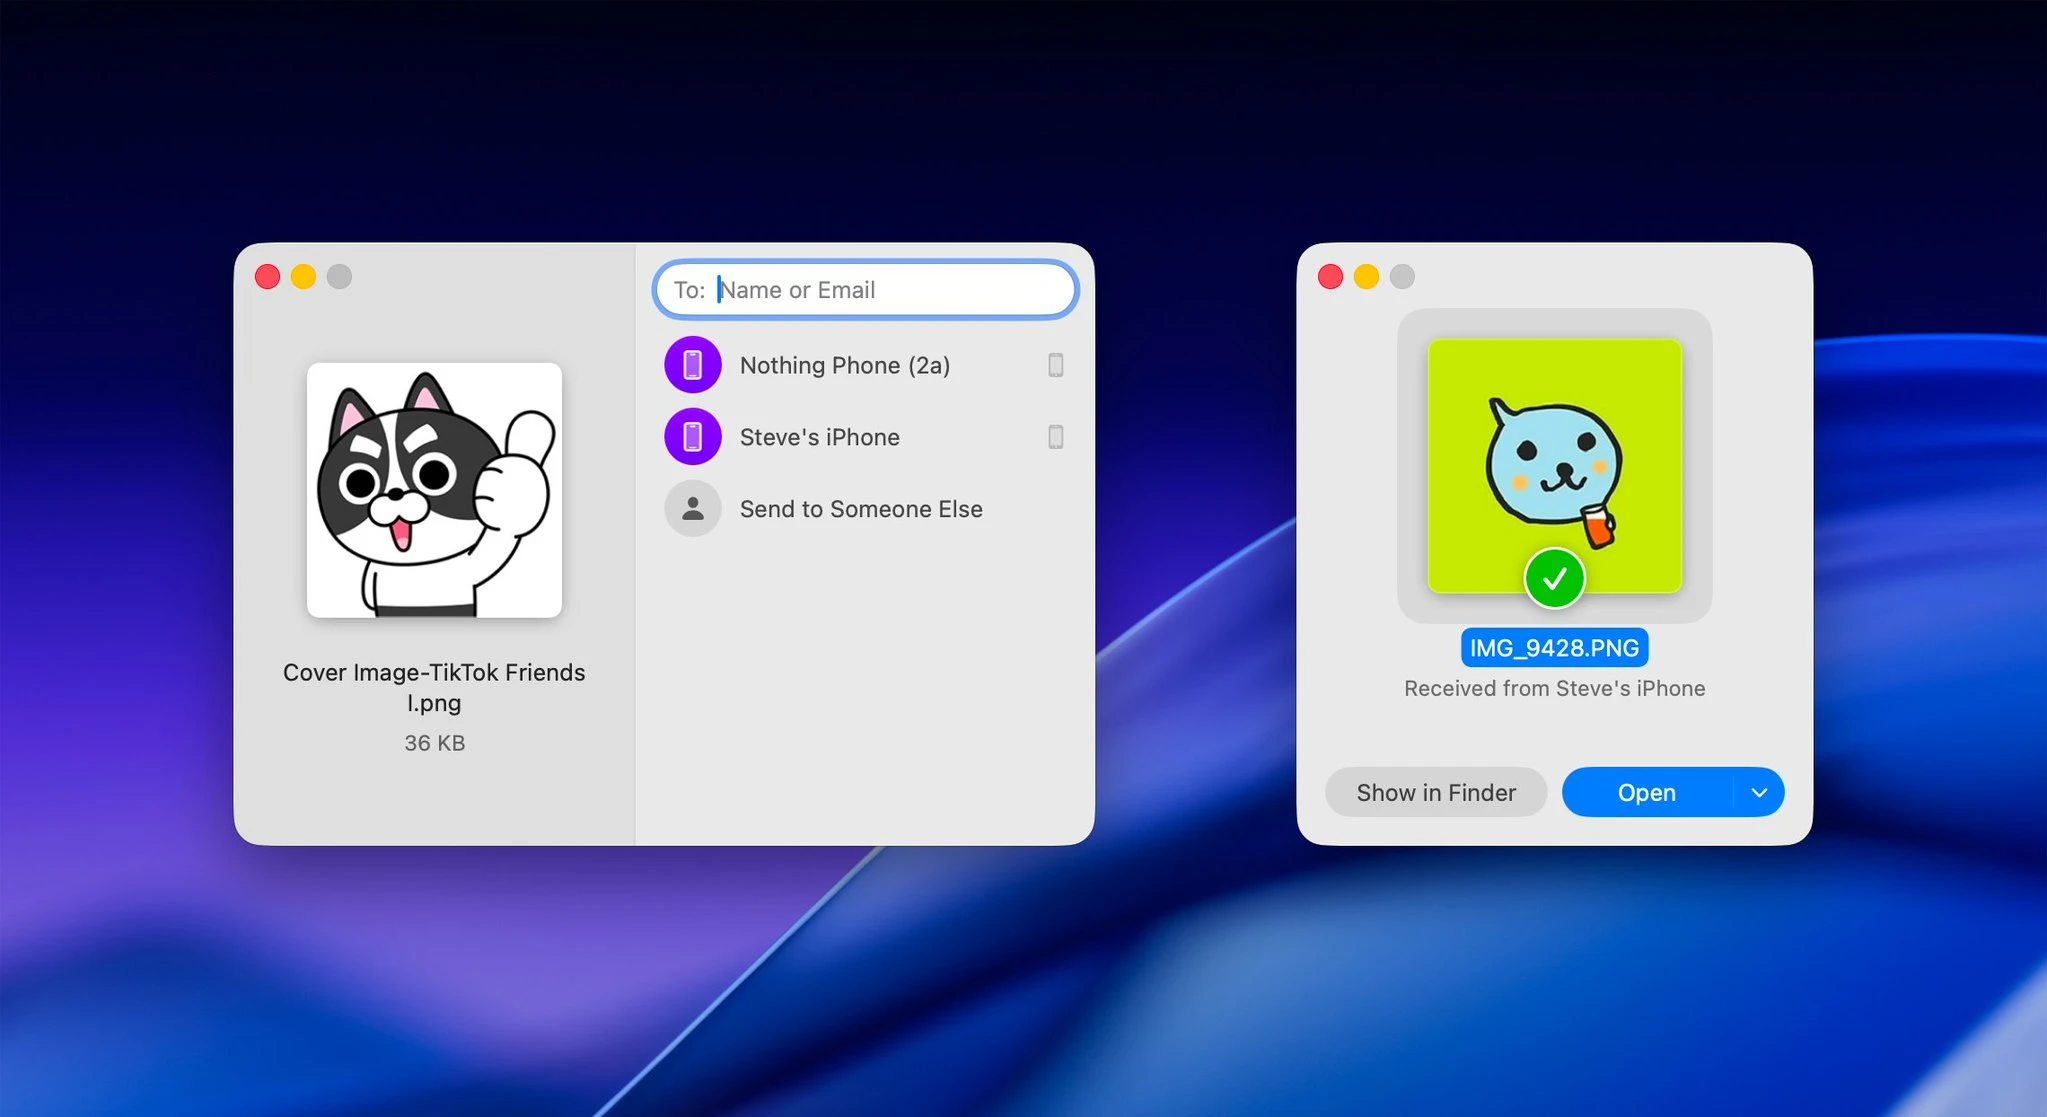Select Send to Someone Else option

[x=860, y=509]
